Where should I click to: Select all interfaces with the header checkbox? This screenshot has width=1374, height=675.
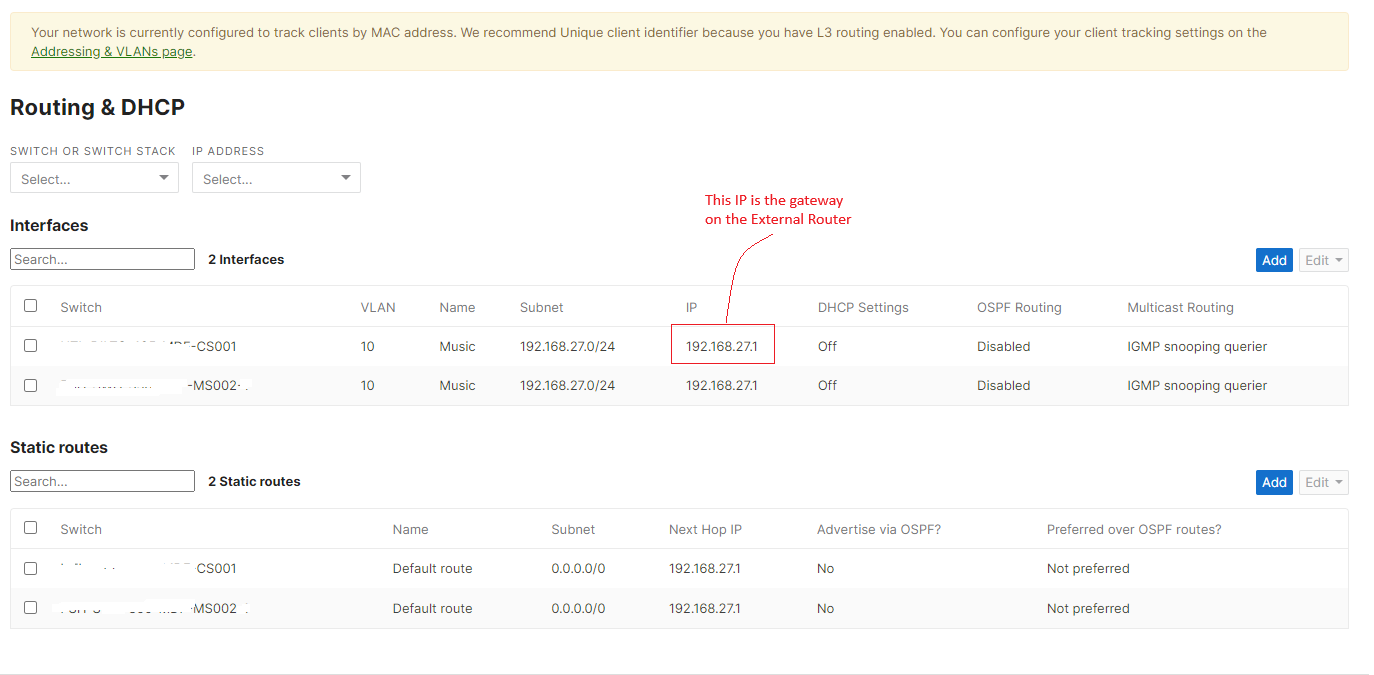tap(30, 305)
